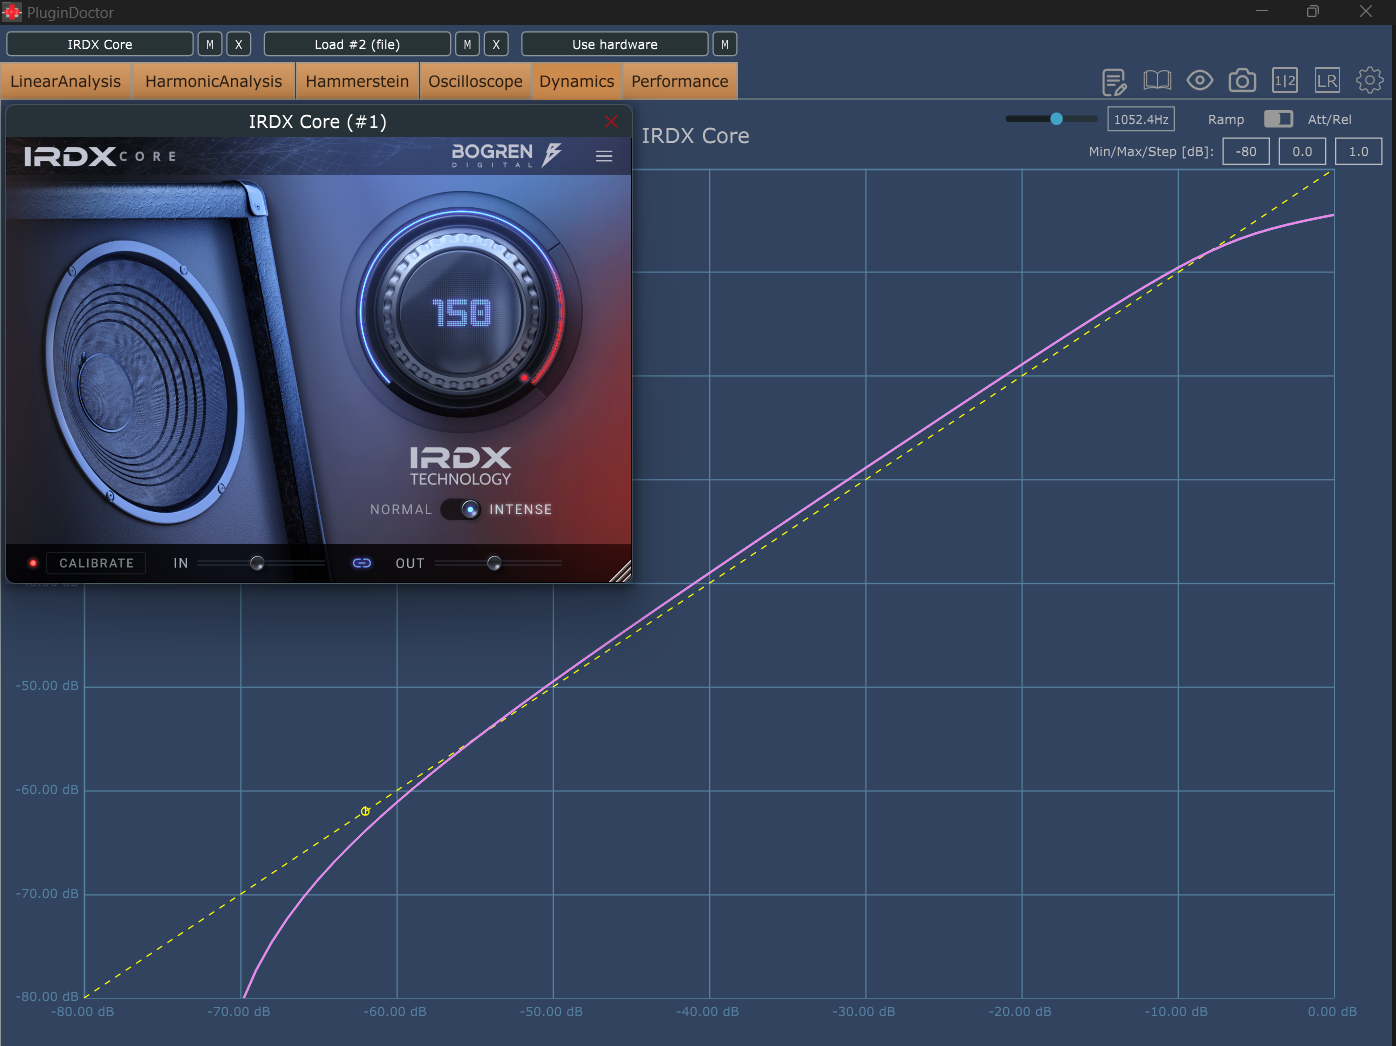The image size is (1396, 1046).
Task: Switch the Normal/Intense toggle
Action: 462,509
